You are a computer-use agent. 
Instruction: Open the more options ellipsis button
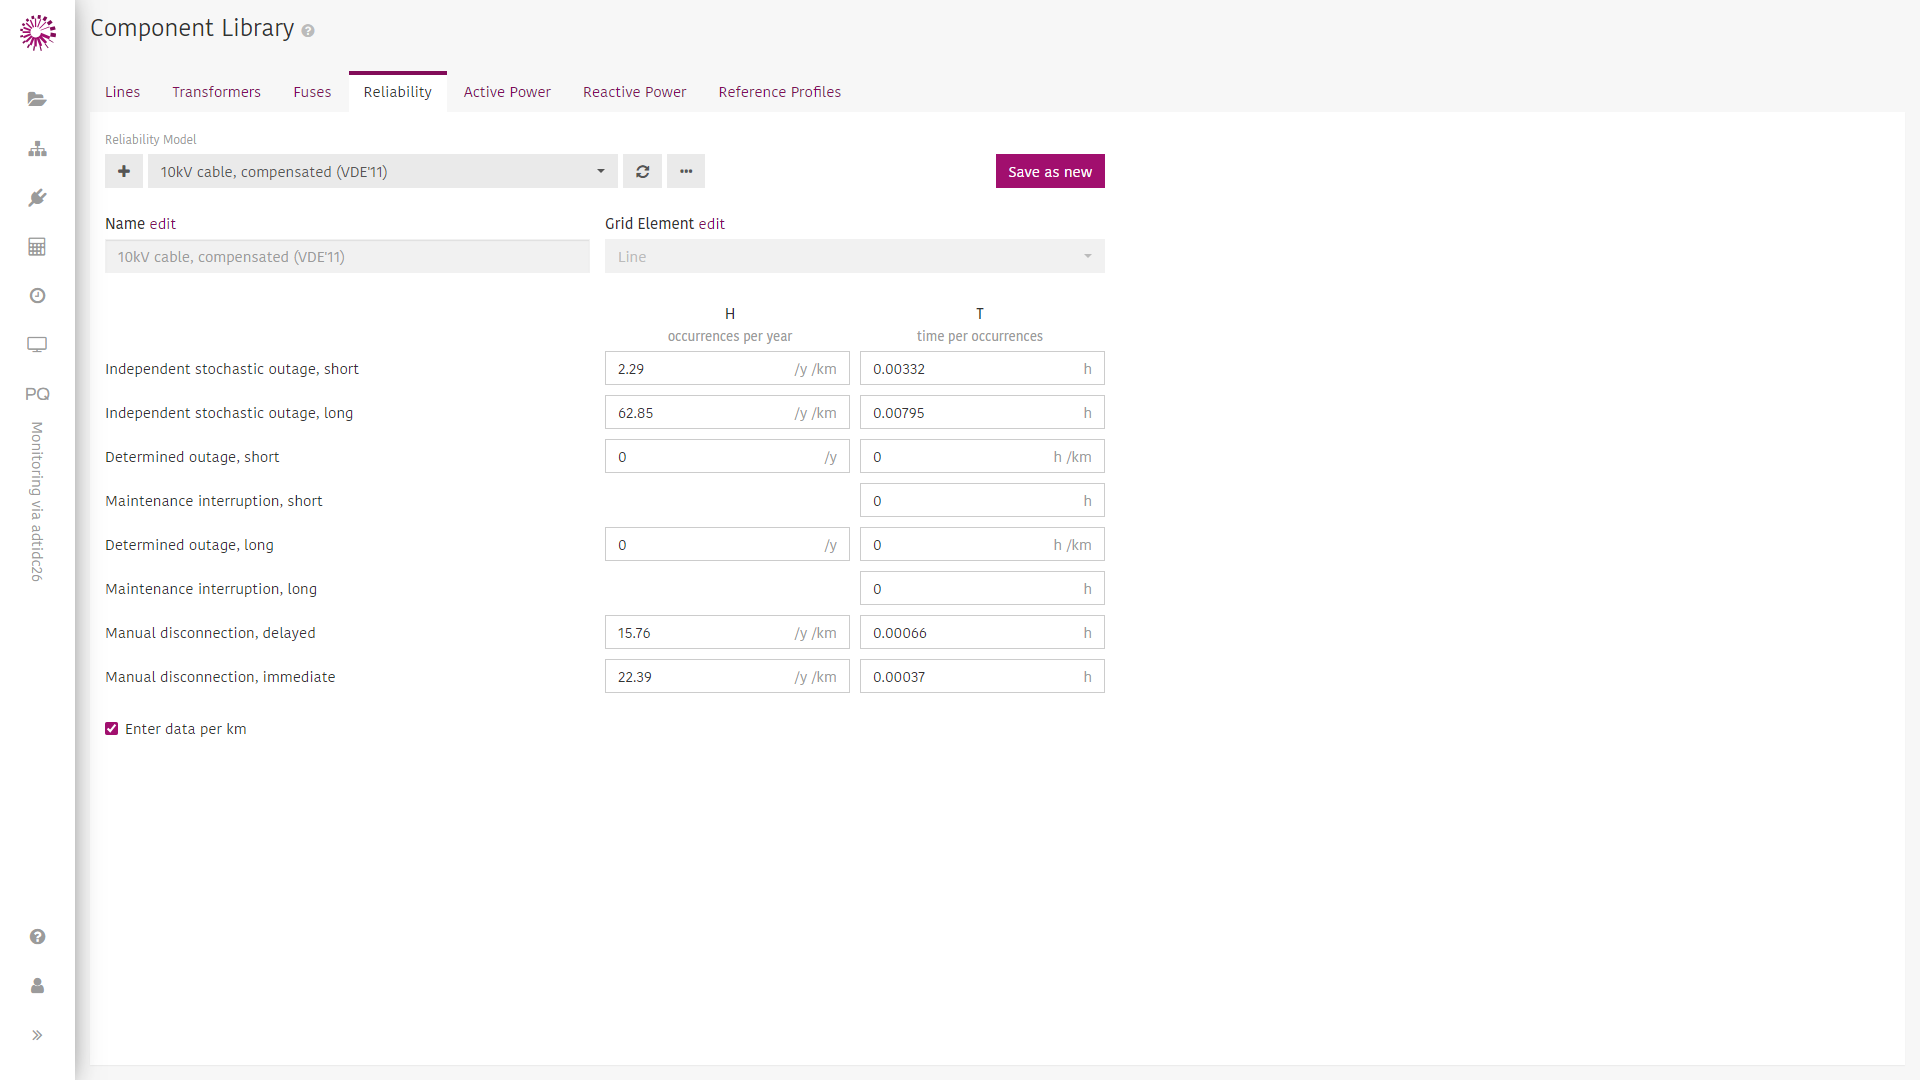click(x=686, y=171)
